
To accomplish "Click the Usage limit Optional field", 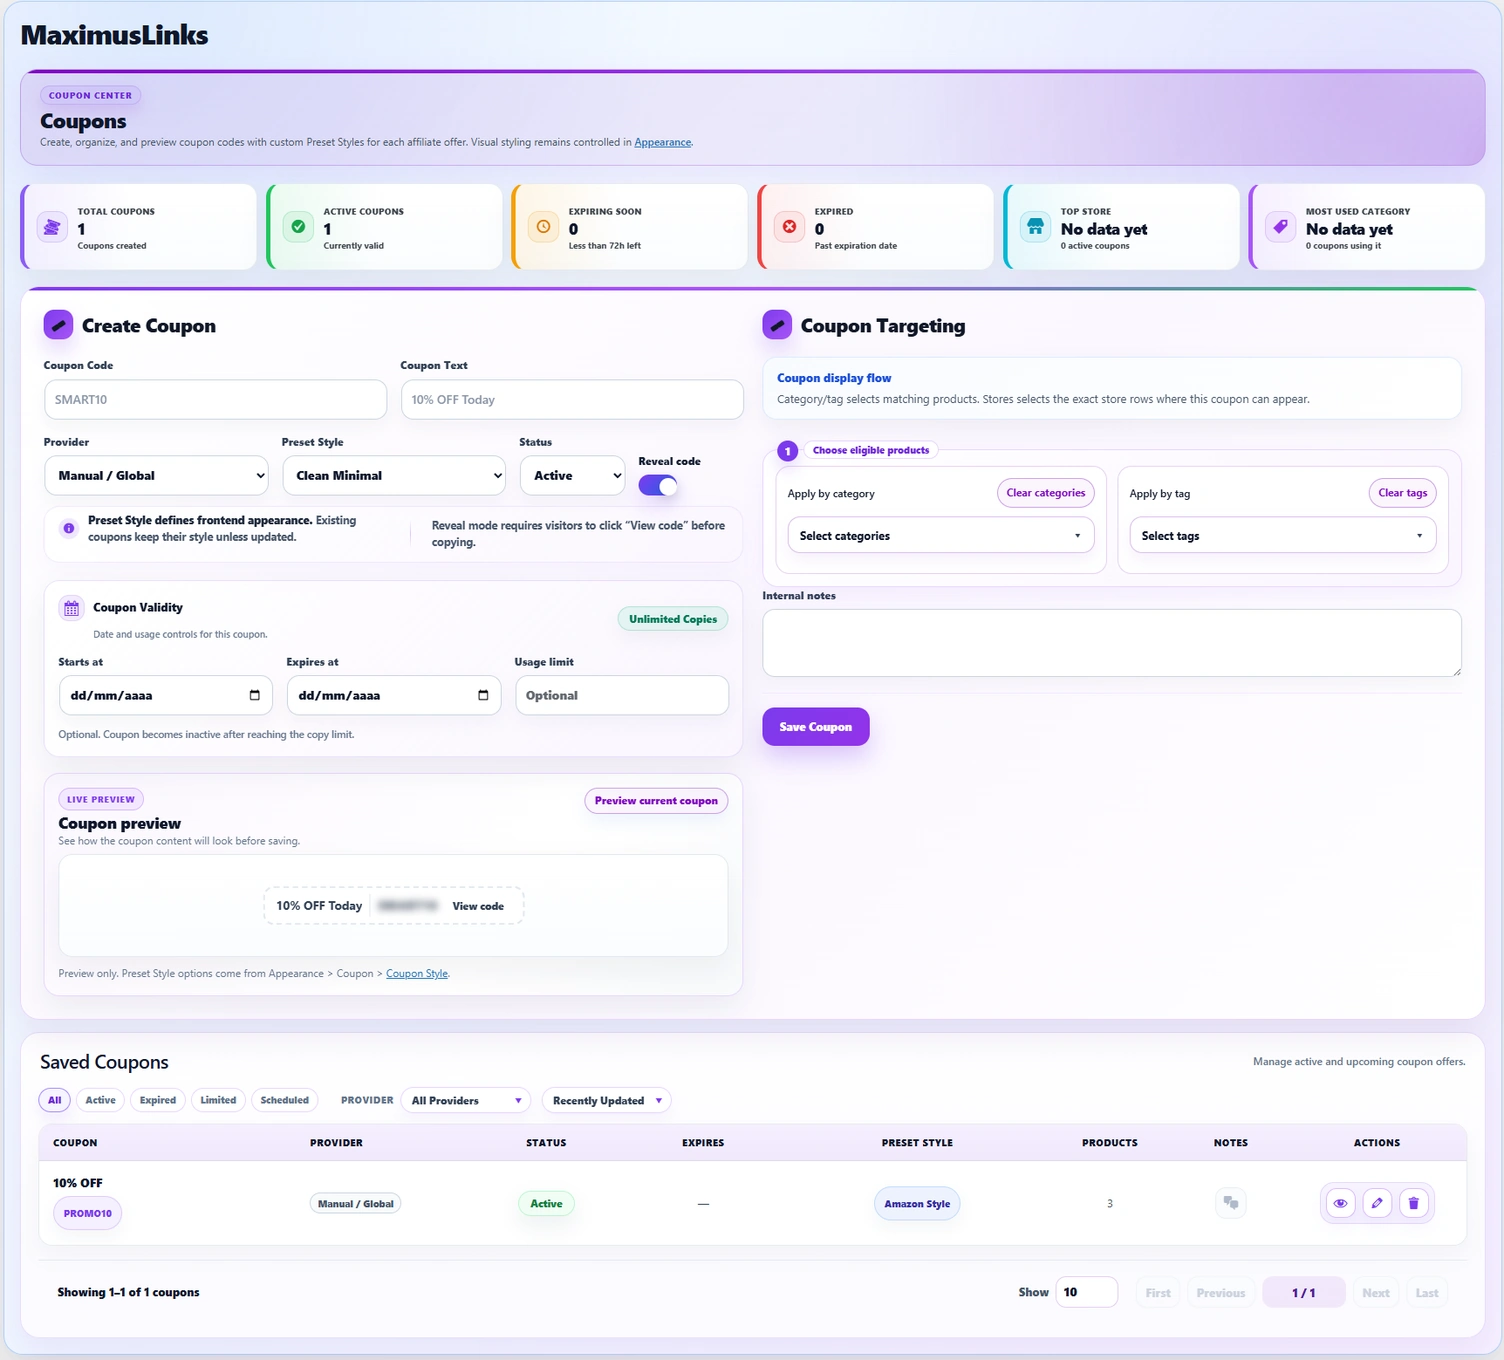I will click(622, 695).
